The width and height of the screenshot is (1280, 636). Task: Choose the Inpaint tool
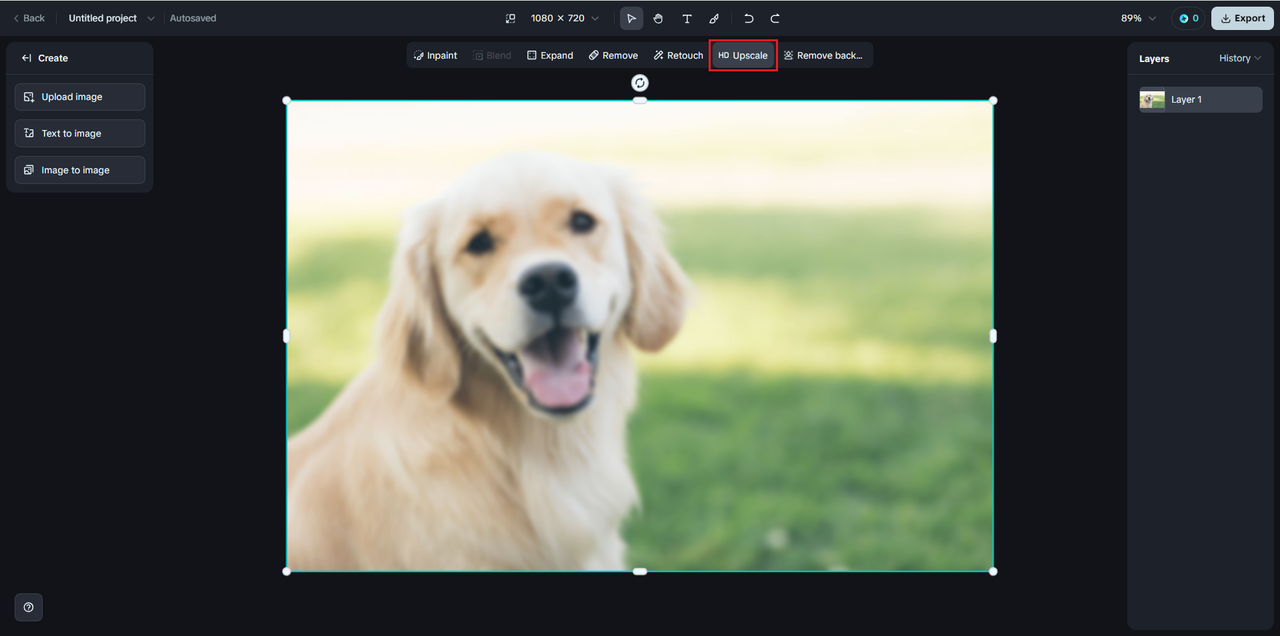tap(435, 55)
